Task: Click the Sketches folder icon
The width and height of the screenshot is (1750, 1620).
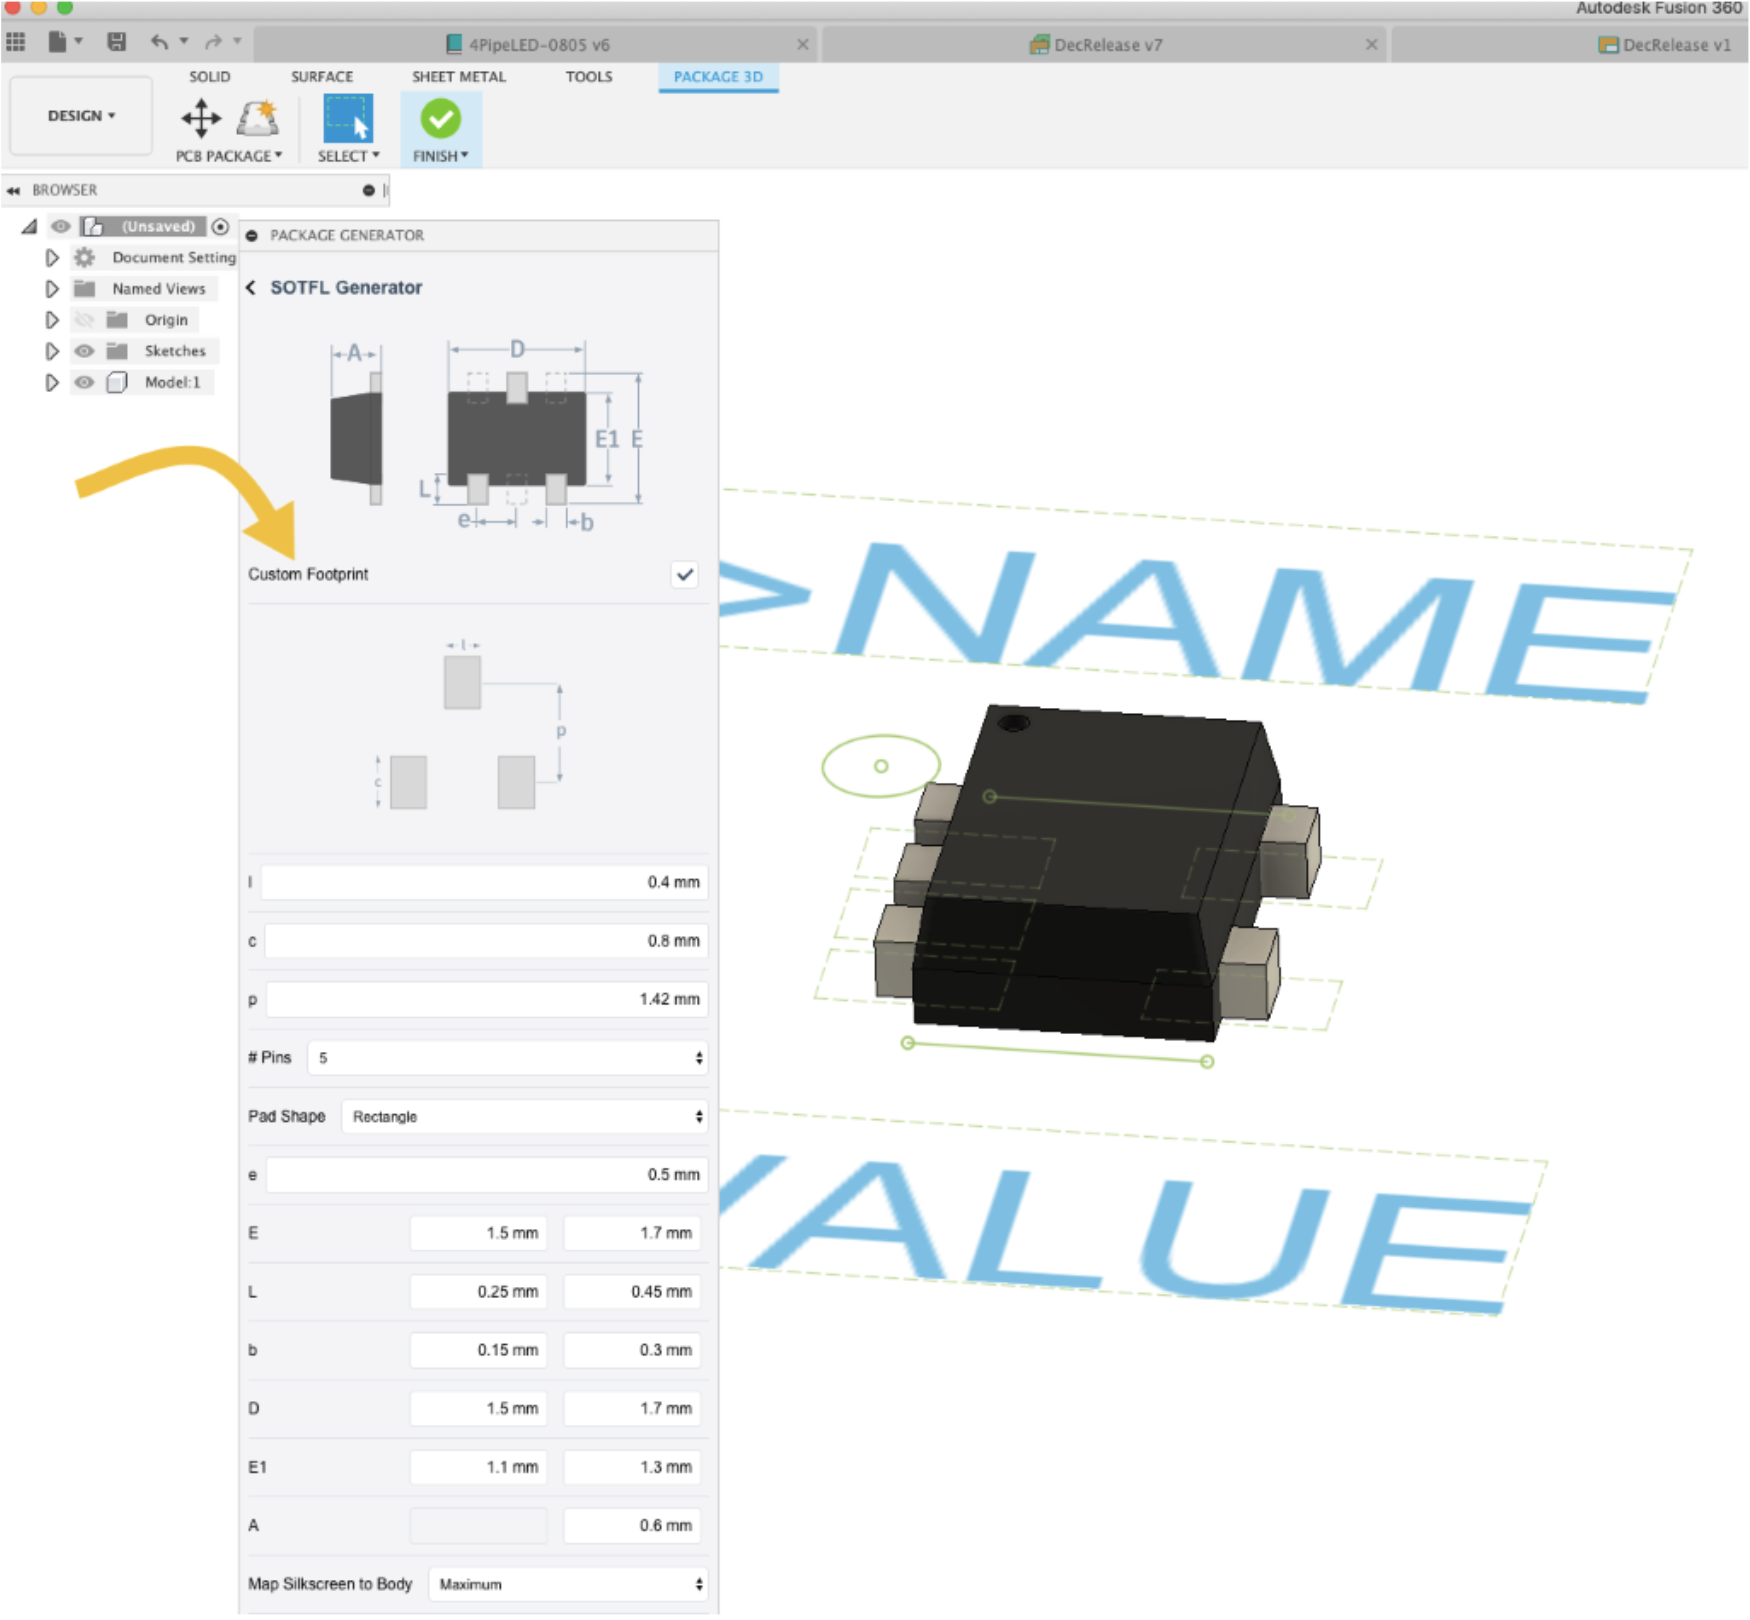Action: (117, 351)
